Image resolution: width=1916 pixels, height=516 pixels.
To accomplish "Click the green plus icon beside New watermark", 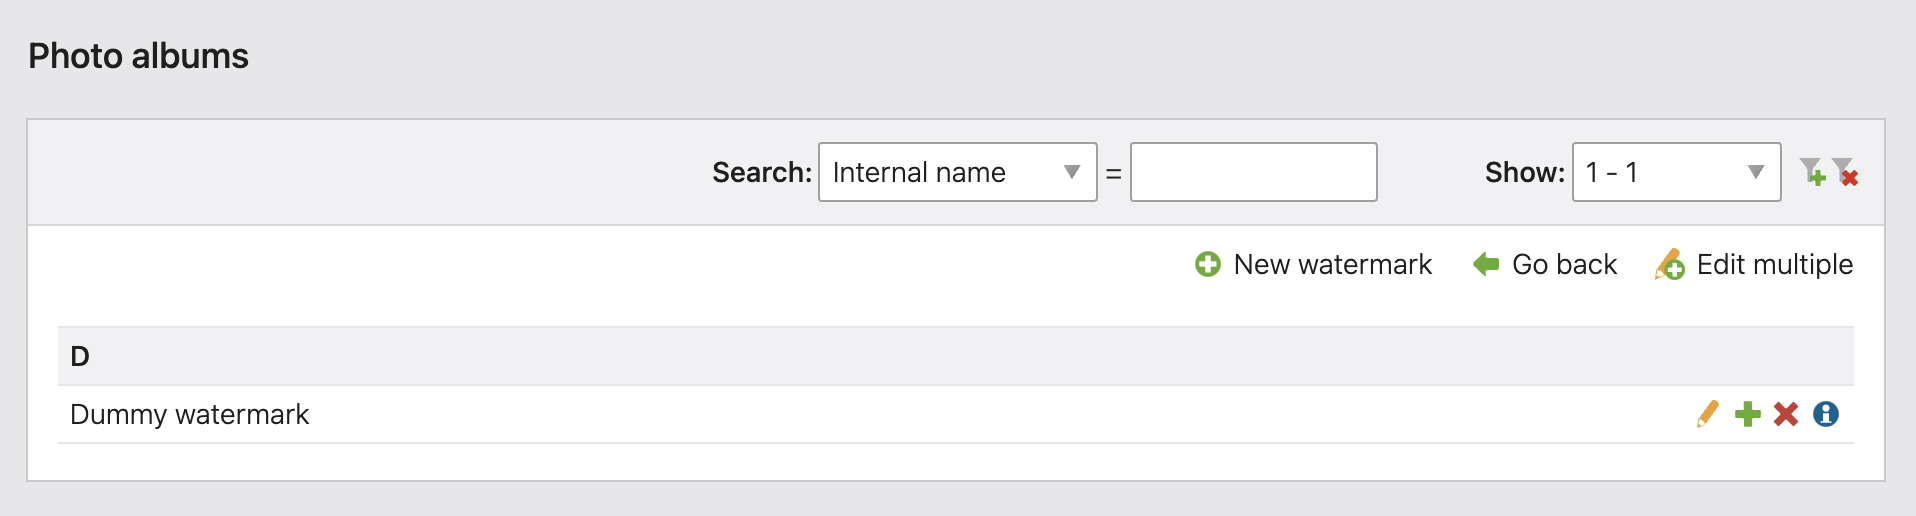I will pyautogui.click(x=1208, y=264).
